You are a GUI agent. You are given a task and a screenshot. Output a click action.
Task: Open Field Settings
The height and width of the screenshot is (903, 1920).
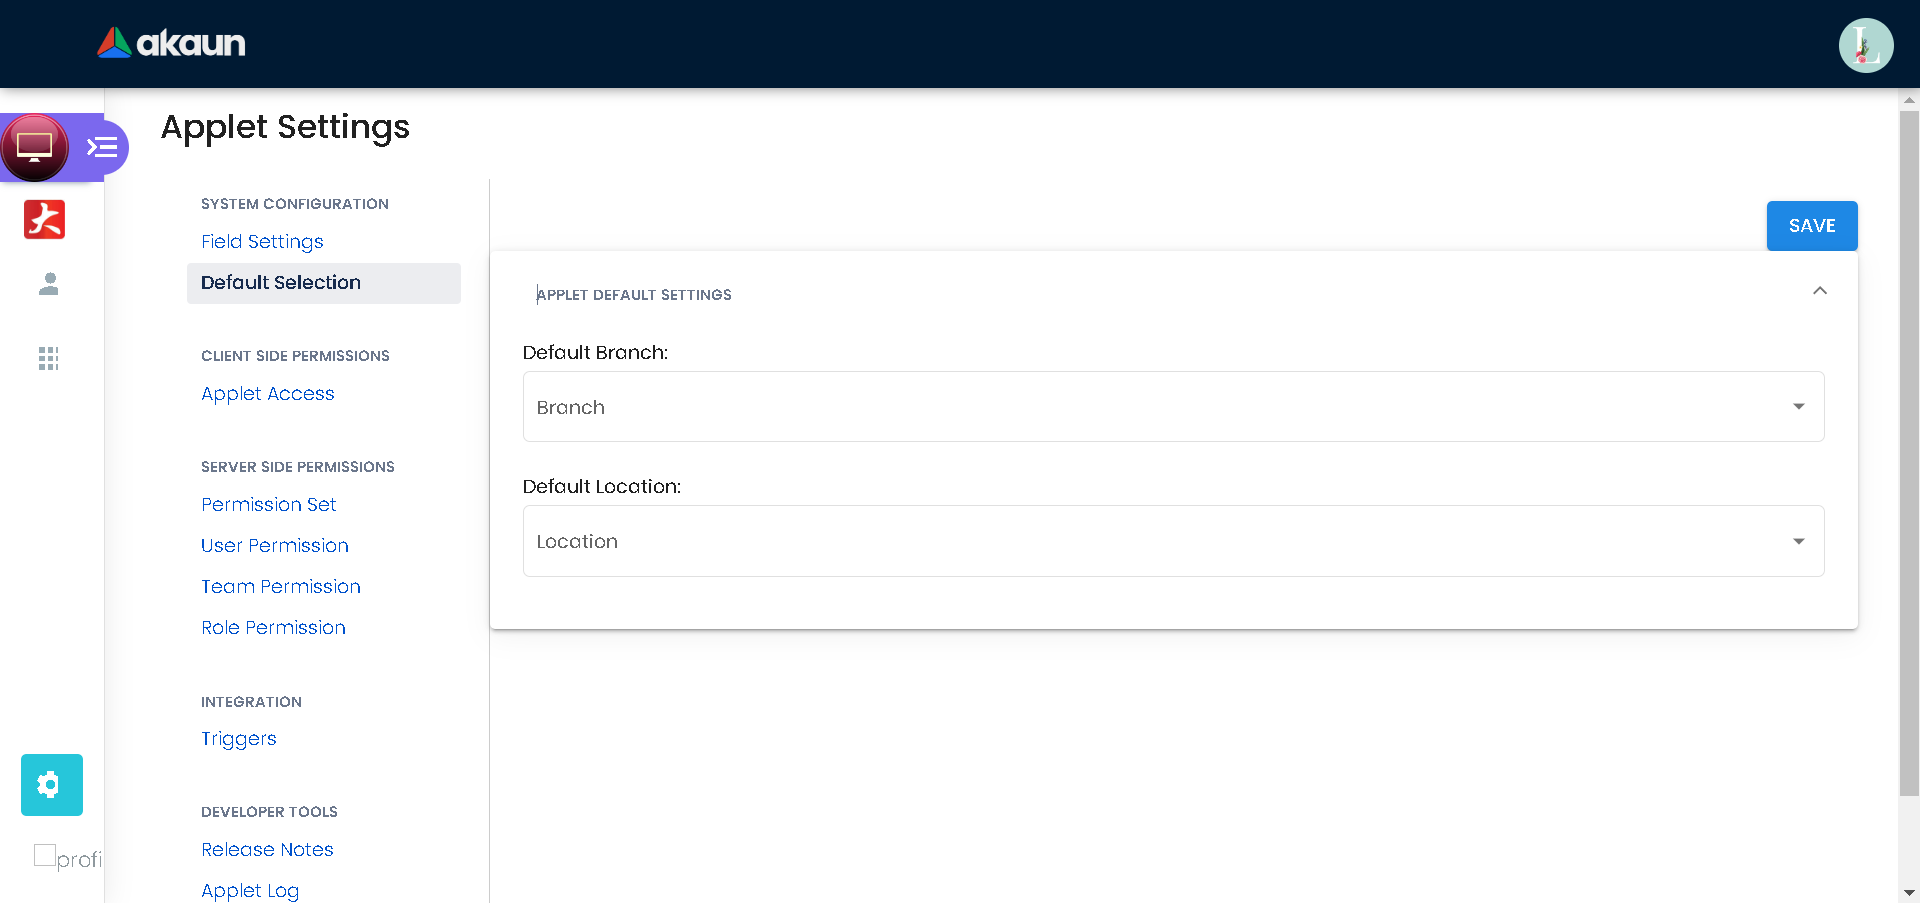tap(262, 241)
